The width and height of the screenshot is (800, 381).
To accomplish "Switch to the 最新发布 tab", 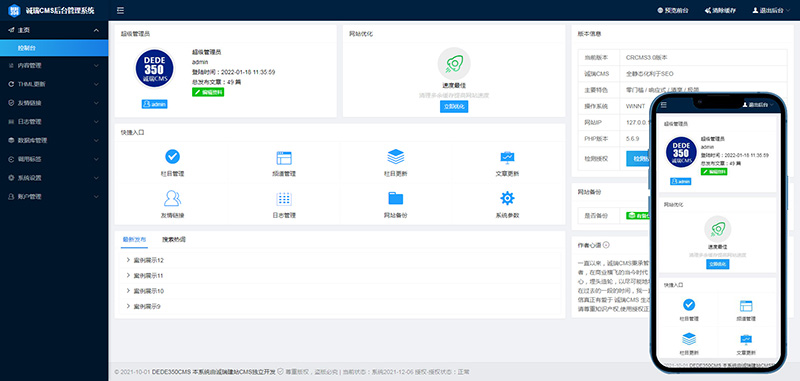I will (134, 239).
